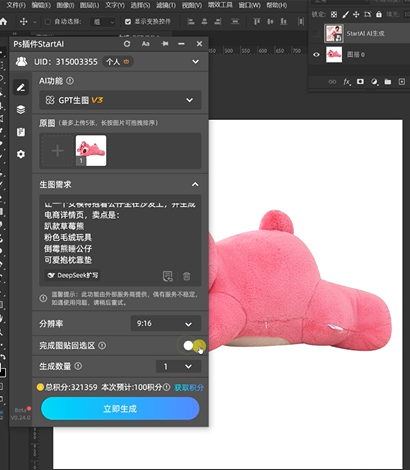
Task: Click 个人 membership badge
Action: click(117, 62)
